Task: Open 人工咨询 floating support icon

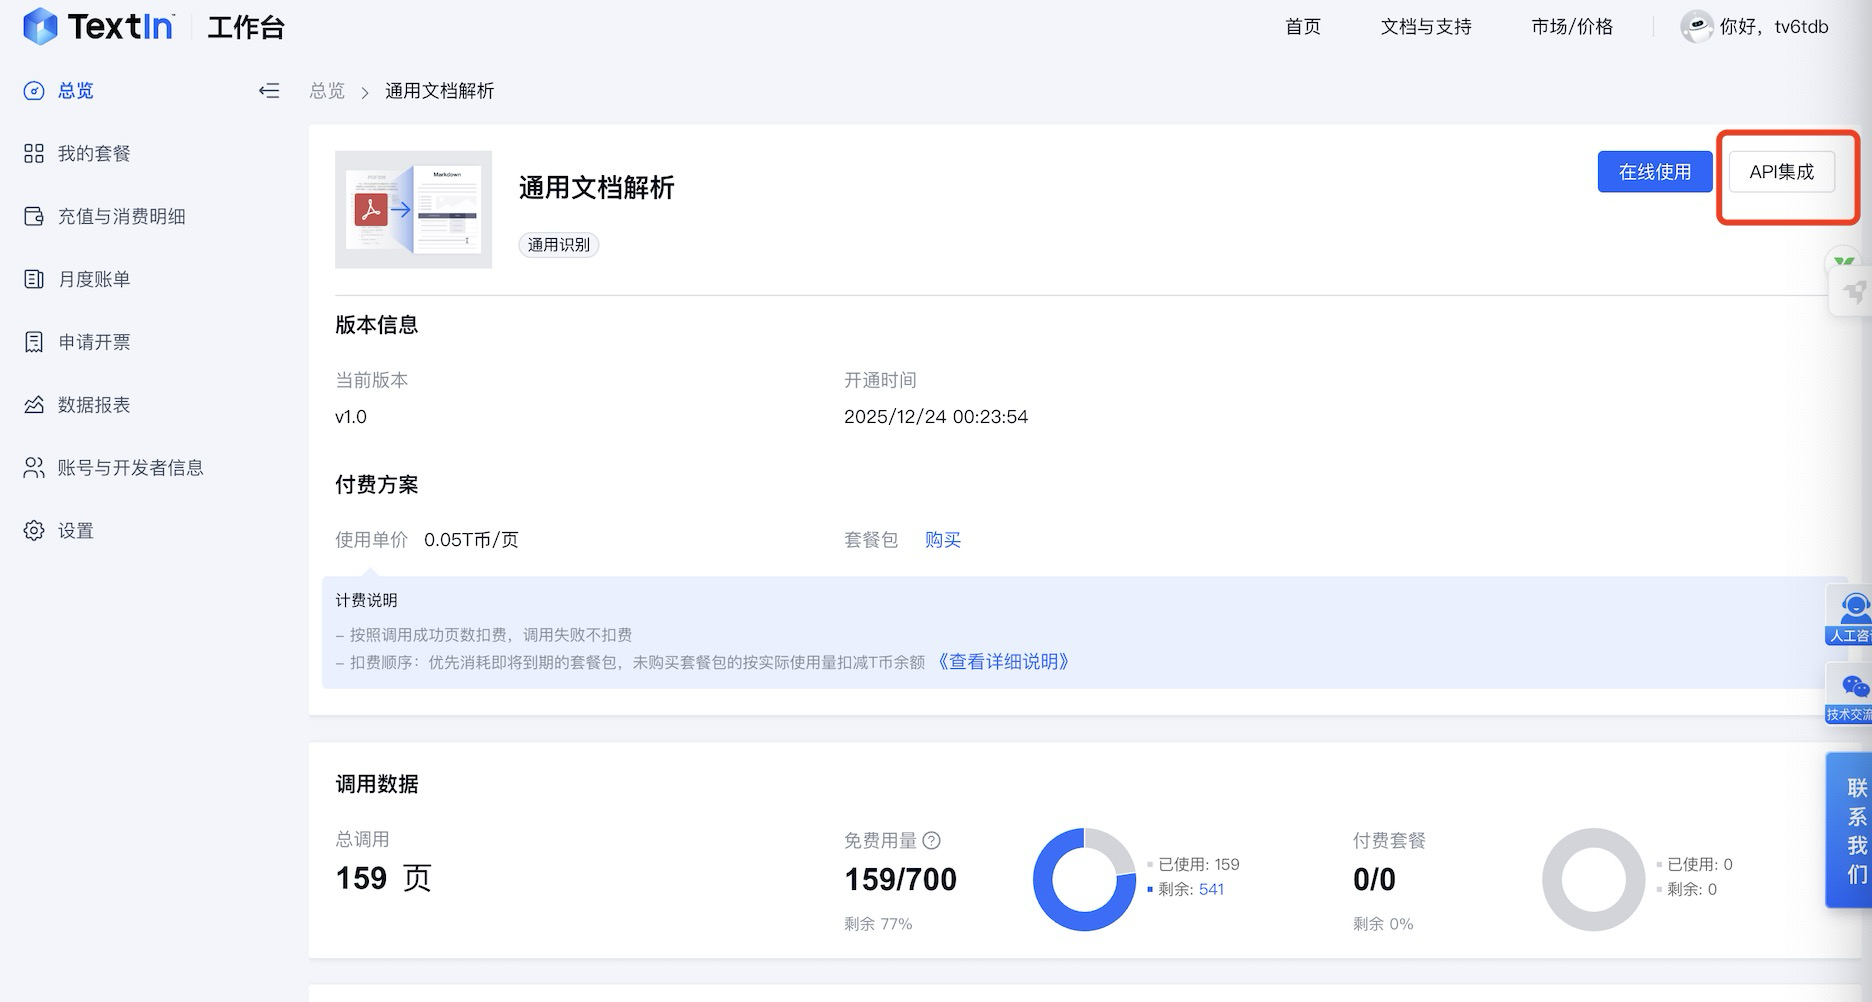Action: pyautogui.click(x=1850, y=615)
